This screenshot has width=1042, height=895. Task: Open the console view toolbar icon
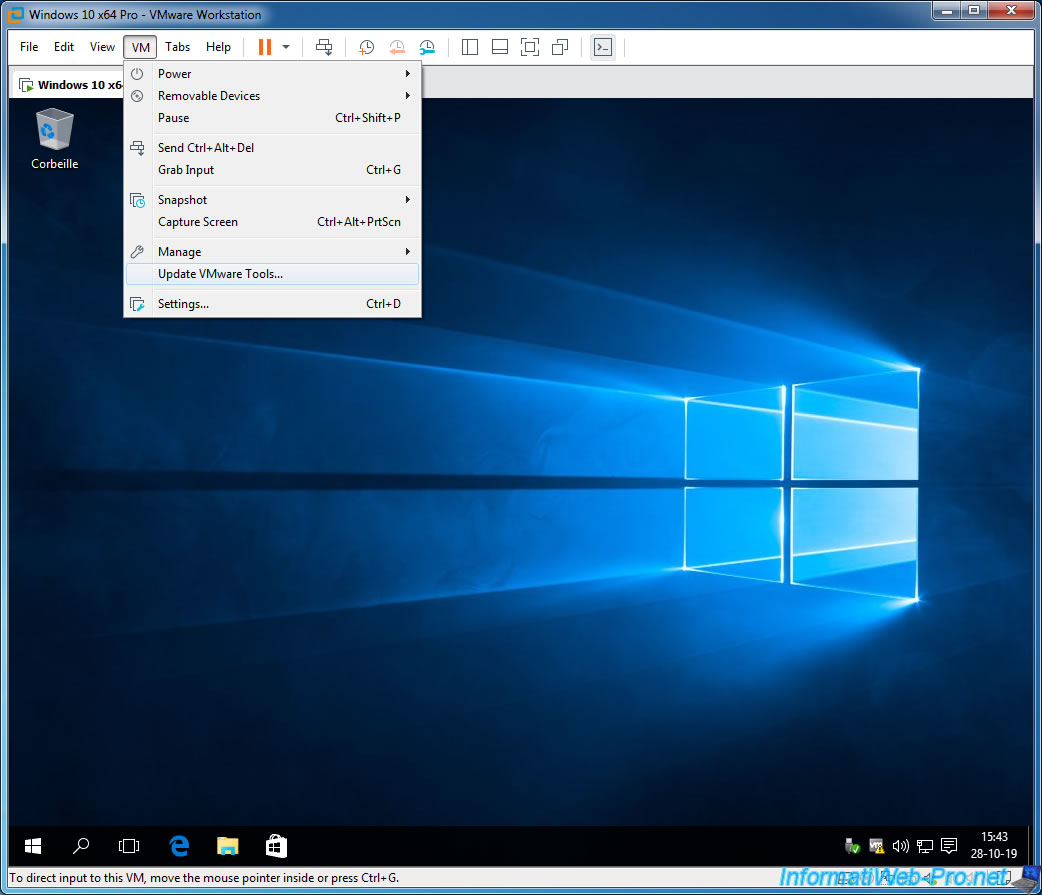603,47
